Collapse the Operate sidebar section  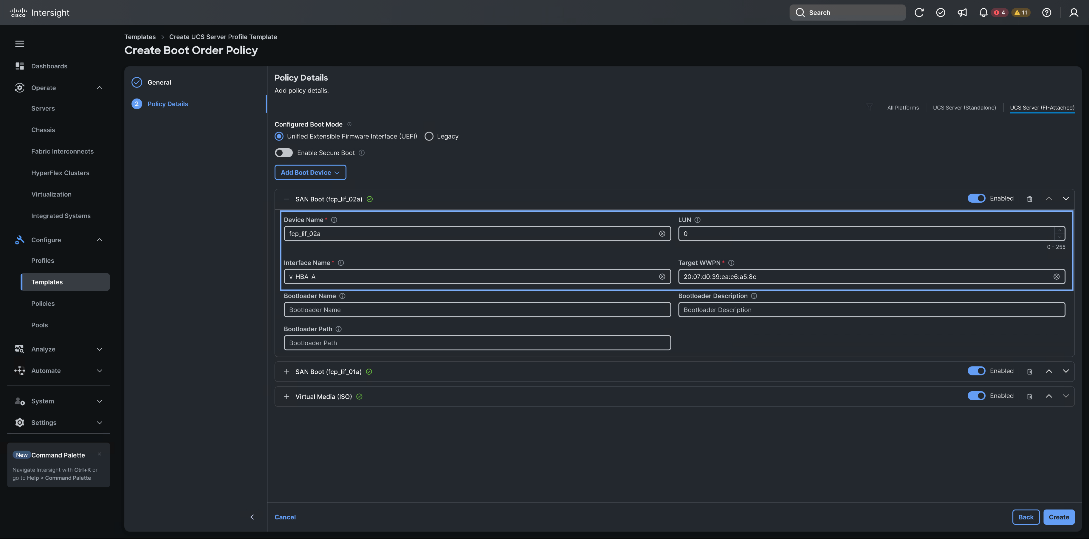(x=99, y=88)
